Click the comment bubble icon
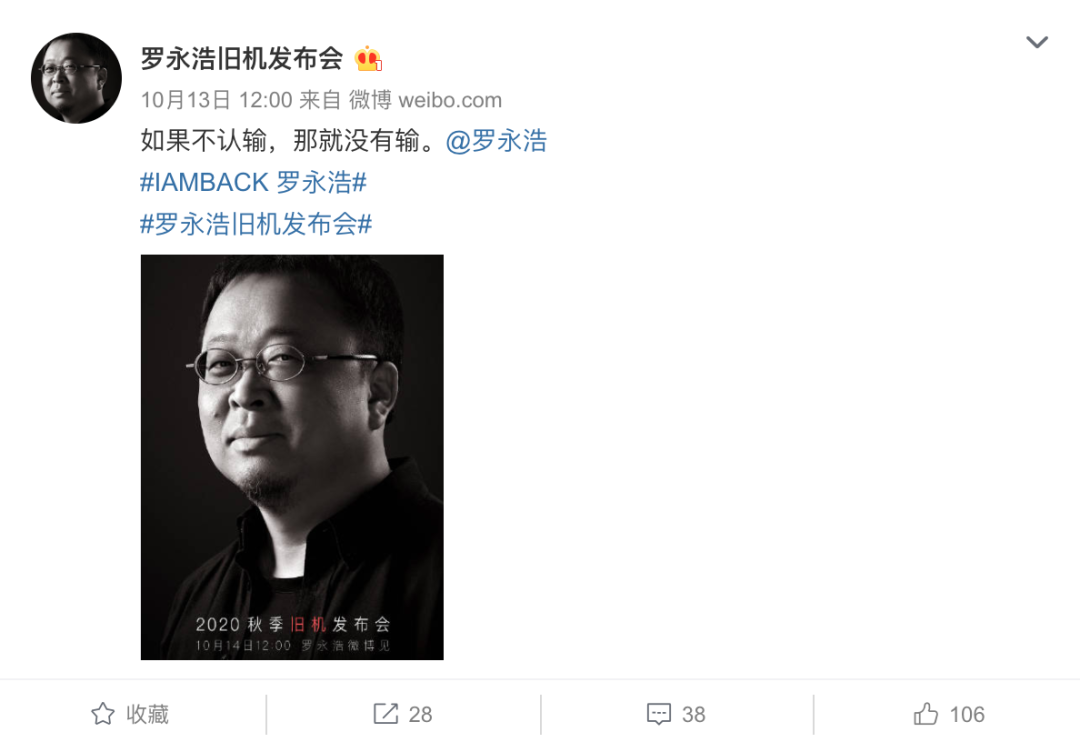The image size is (1080, 742). click(658, 714)
